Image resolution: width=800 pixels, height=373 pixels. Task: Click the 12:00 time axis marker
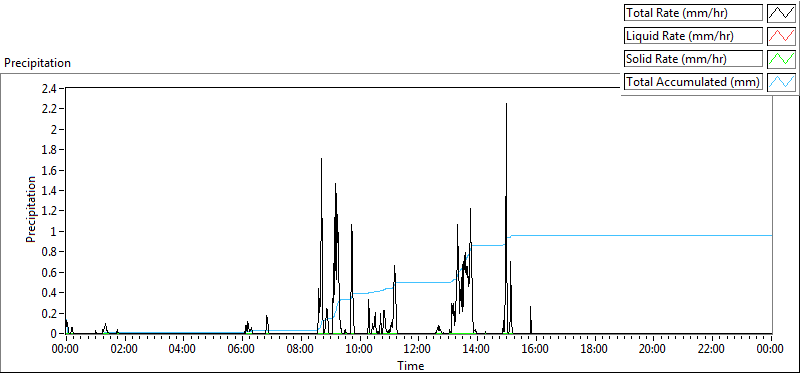point(418,349)
